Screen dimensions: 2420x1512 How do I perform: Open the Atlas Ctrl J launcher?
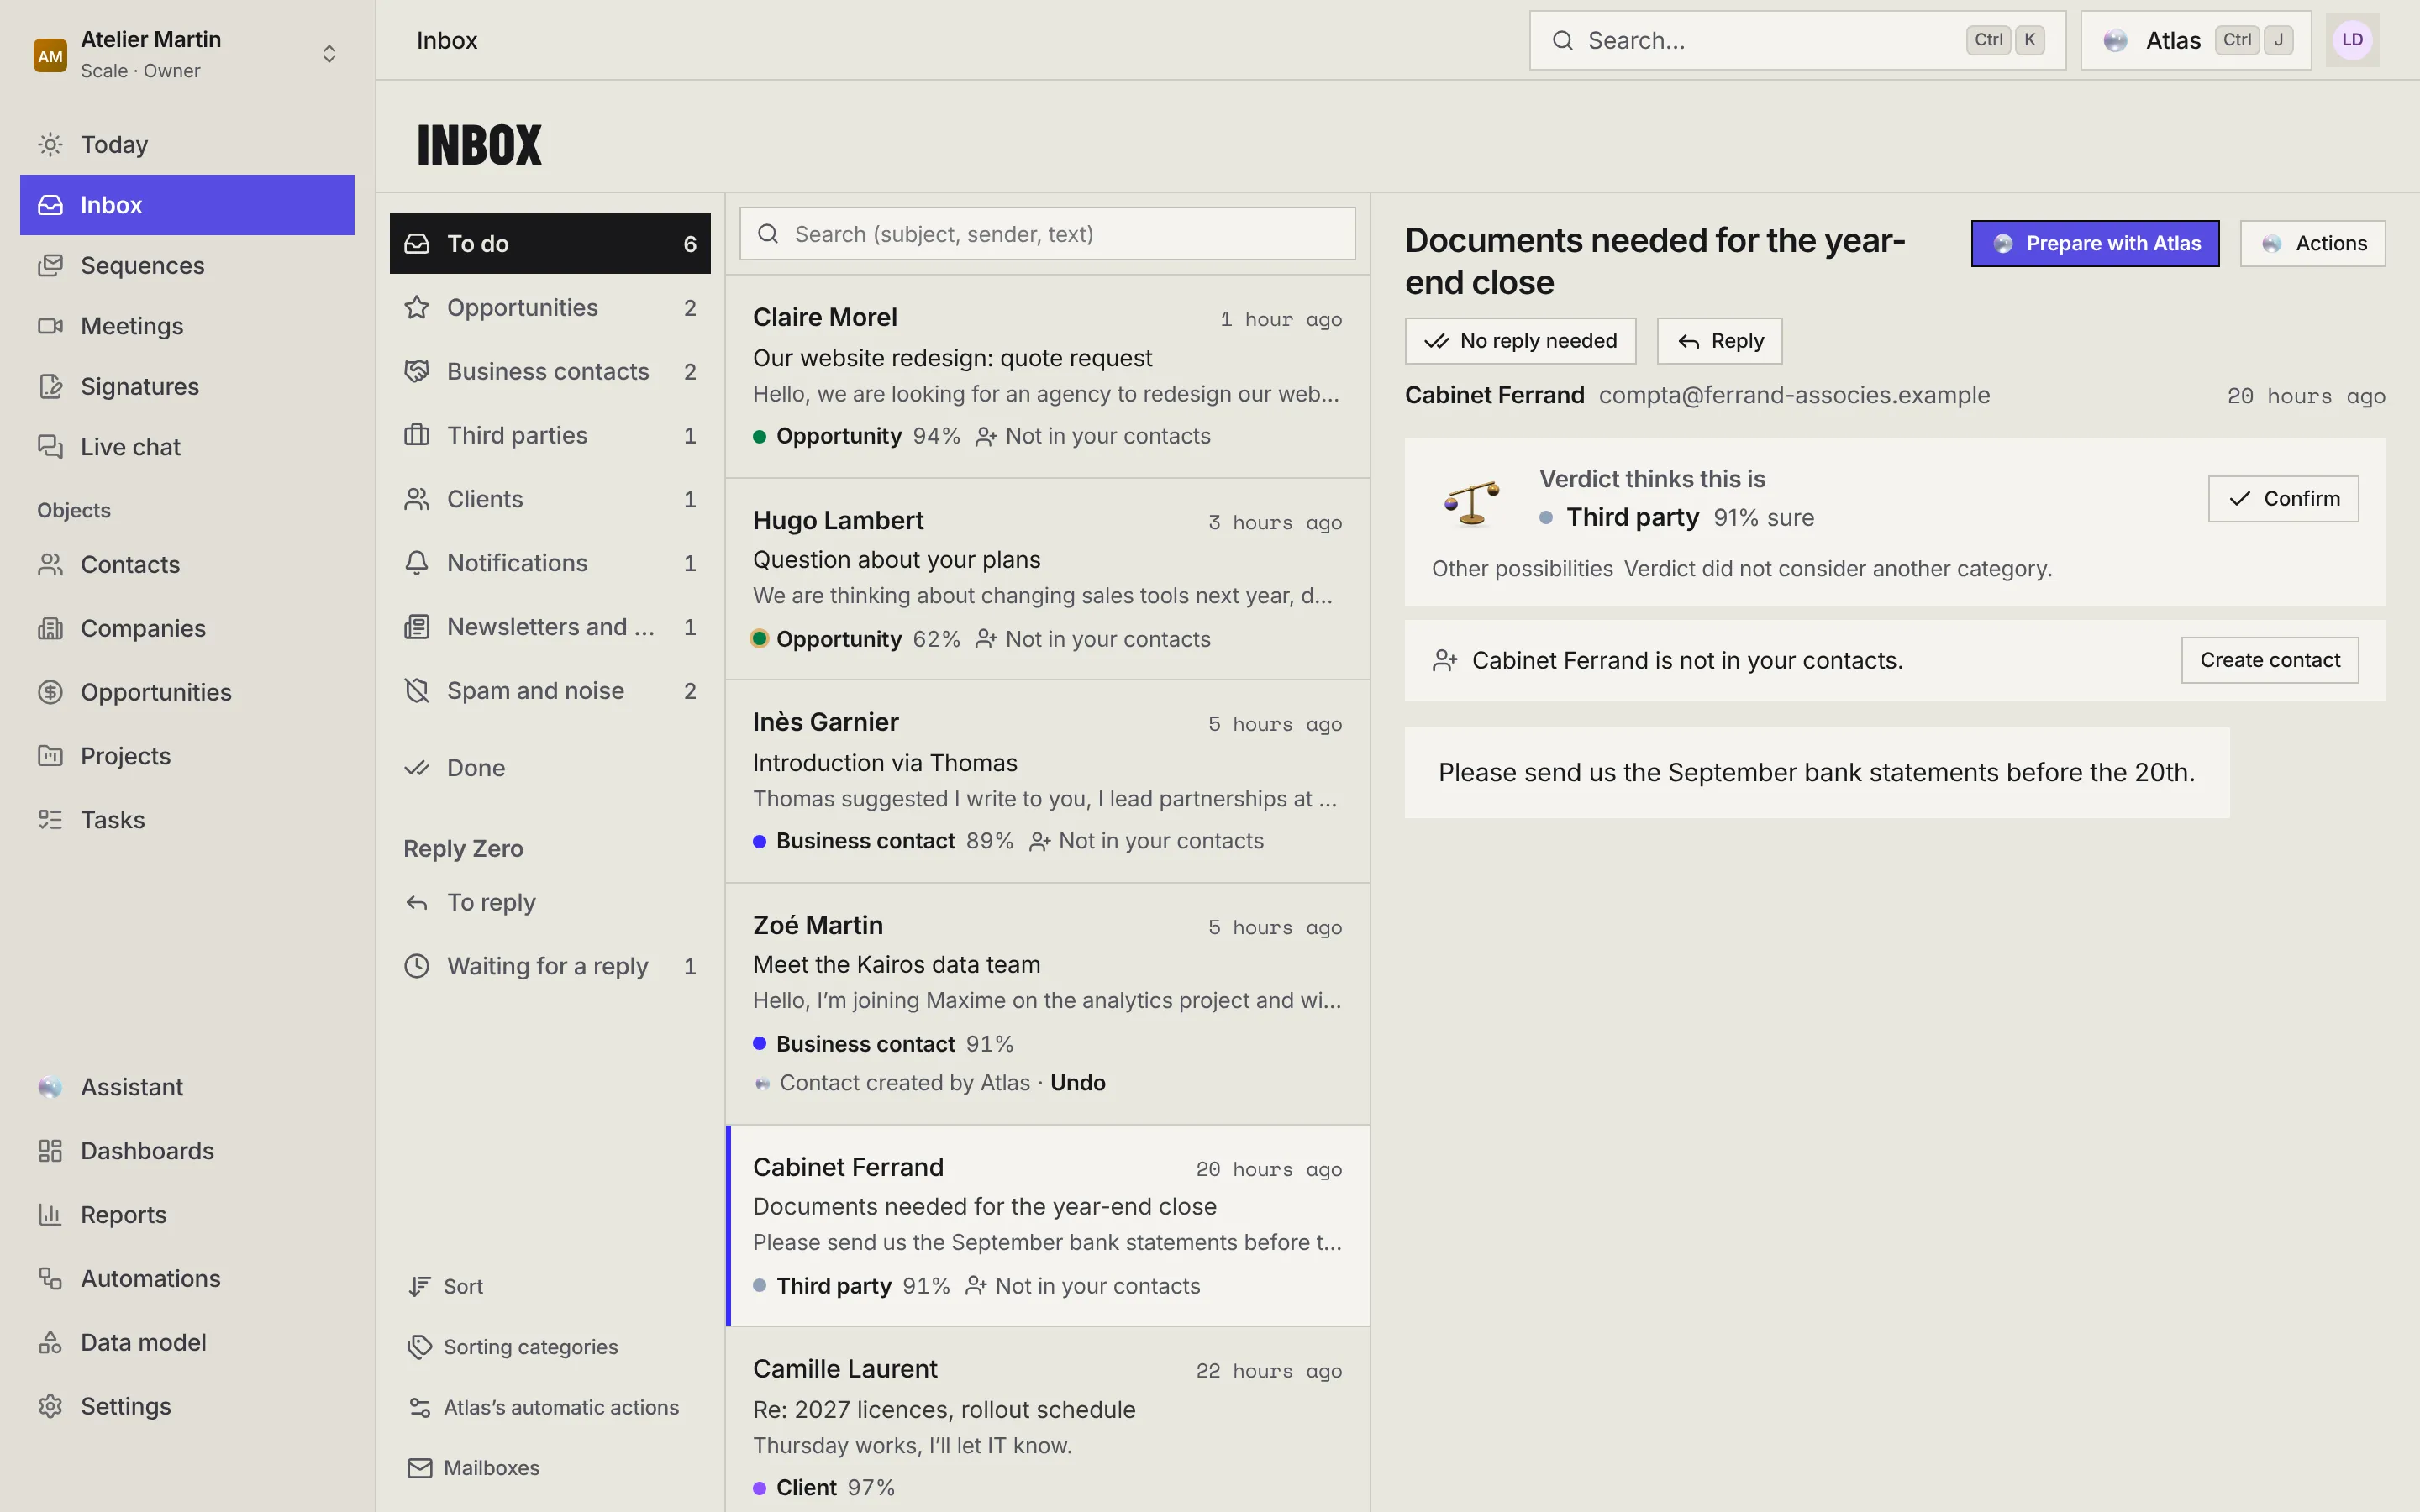2196,40
